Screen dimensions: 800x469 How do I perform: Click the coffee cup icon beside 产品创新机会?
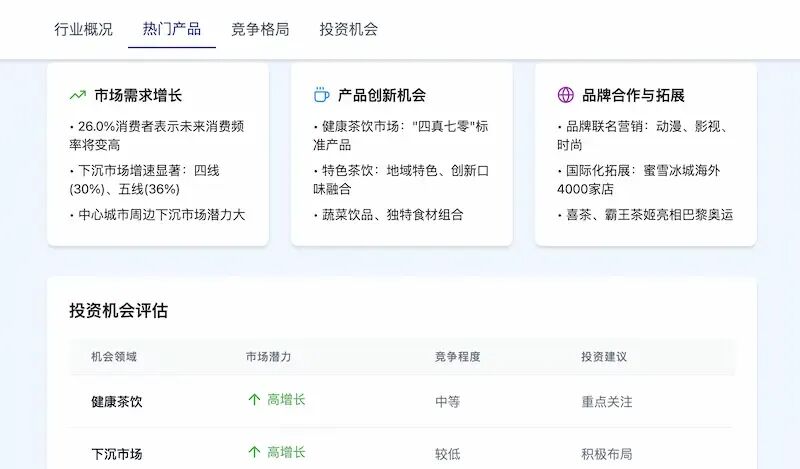click(x=321, y=95)
